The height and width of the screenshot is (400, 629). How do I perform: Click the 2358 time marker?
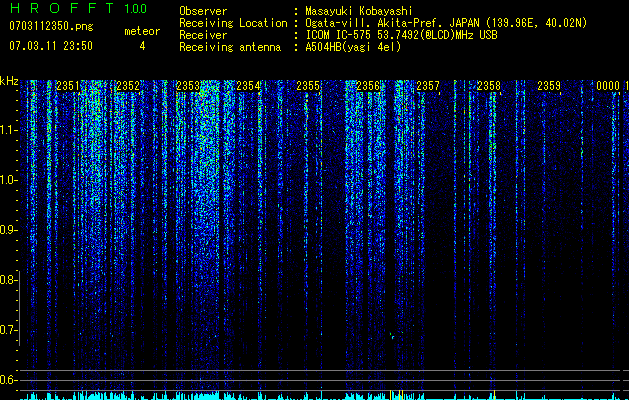tap(489, 86)
